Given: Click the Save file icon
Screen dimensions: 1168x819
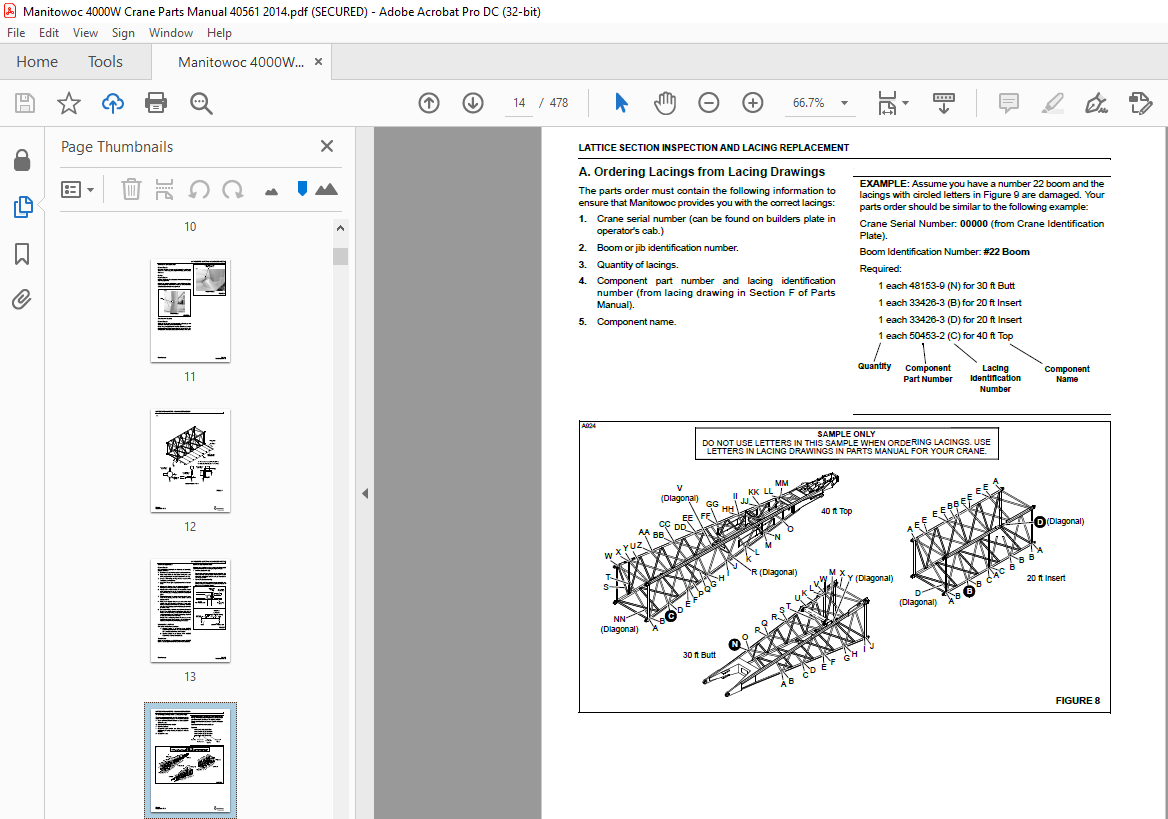Looking at the screenshot, I should 25,103.
